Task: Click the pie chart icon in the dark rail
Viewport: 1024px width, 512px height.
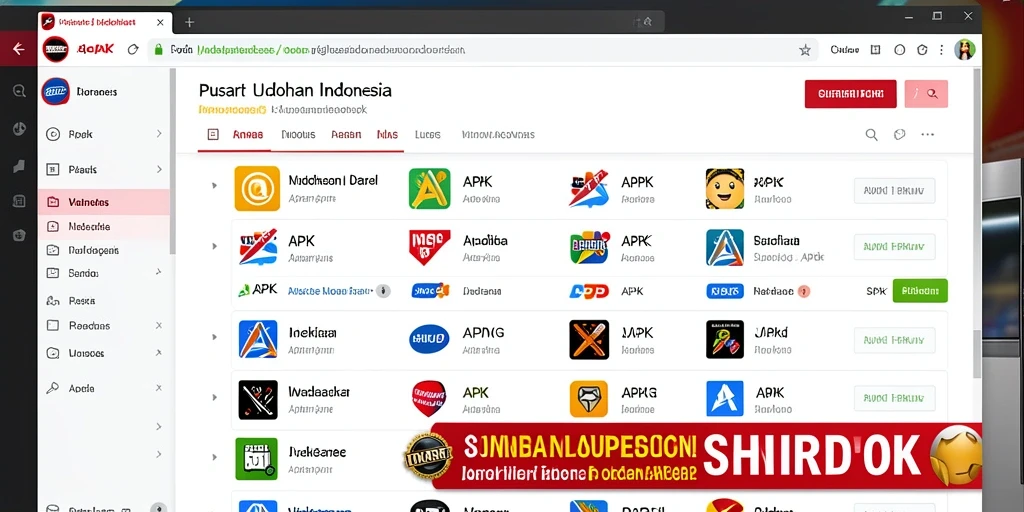Action: pos(19,129)
